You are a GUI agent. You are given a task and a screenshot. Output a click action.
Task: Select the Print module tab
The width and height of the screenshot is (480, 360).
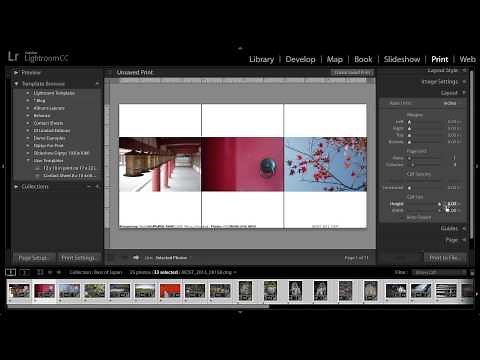[x=440, y=59]
